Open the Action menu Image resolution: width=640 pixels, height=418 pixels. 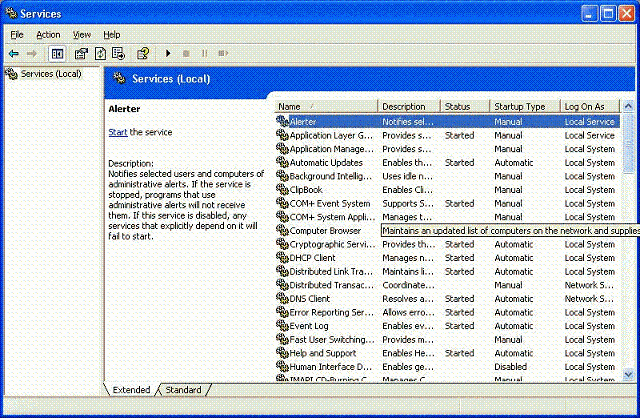pyautogui.click(x=48, y=35)
